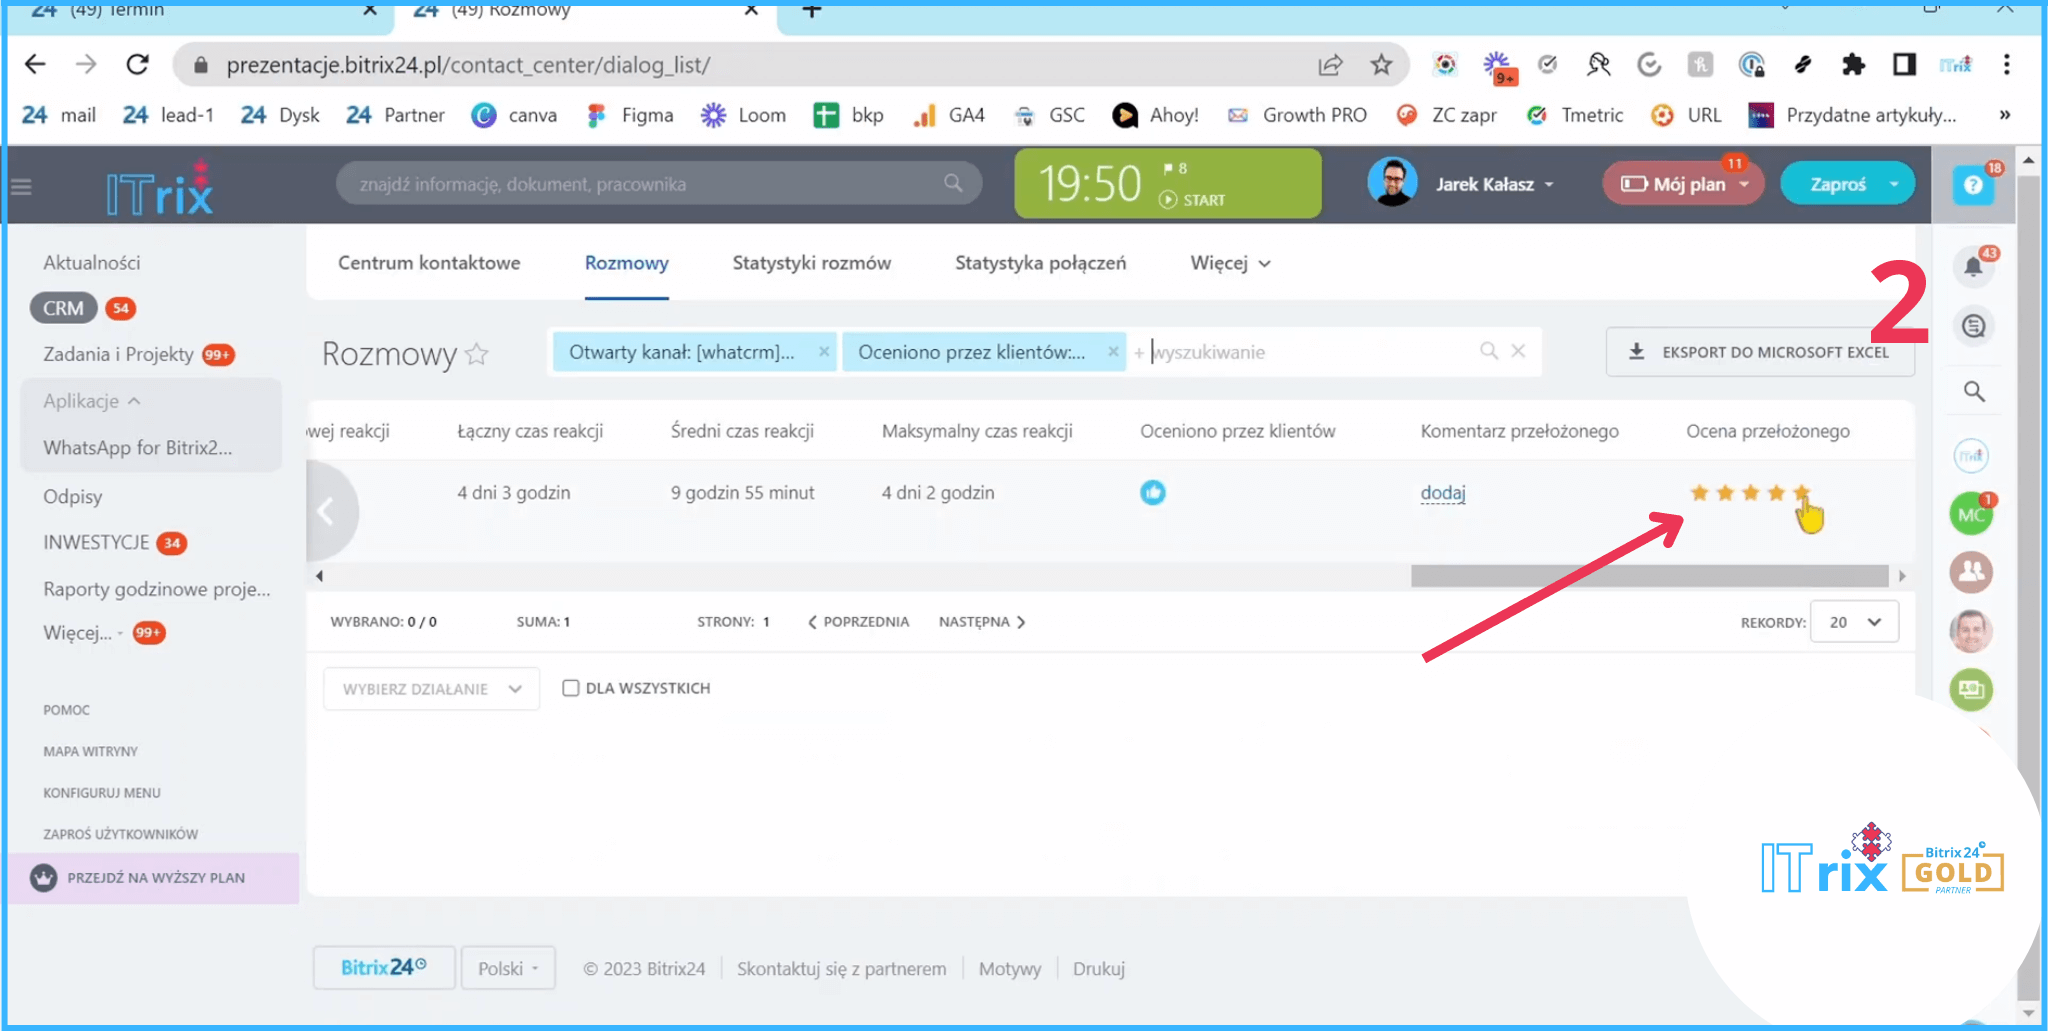Click the notifications bell icon
2048x1031 pixels.
pos(1972,266)
